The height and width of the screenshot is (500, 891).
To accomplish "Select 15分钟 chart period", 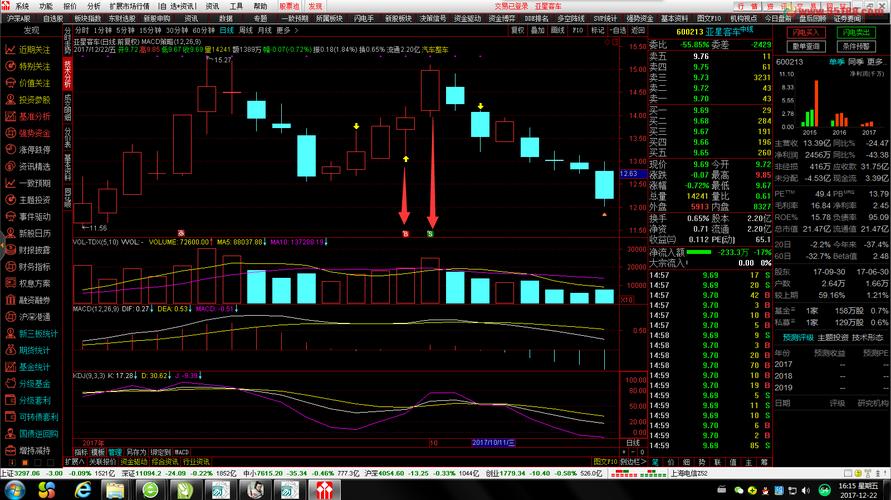I will pos(150,30).
